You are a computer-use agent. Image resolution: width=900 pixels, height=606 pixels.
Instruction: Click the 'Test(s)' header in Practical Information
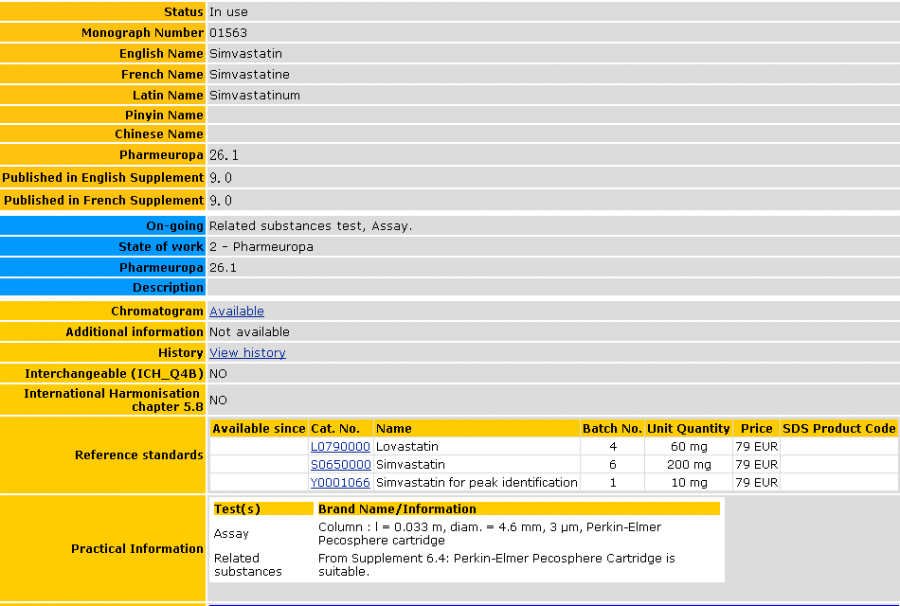(x=263, y=509)
